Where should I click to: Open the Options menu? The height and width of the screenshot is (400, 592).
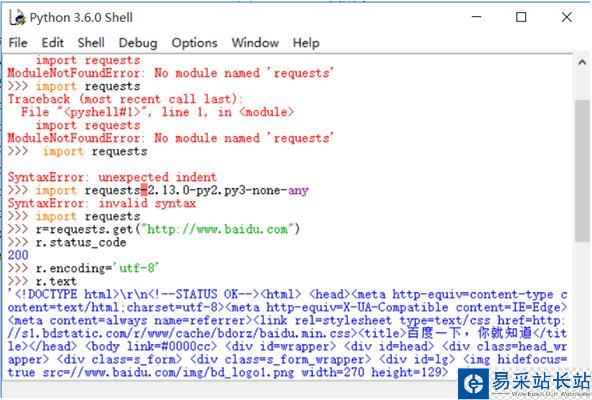coord(194,43)
